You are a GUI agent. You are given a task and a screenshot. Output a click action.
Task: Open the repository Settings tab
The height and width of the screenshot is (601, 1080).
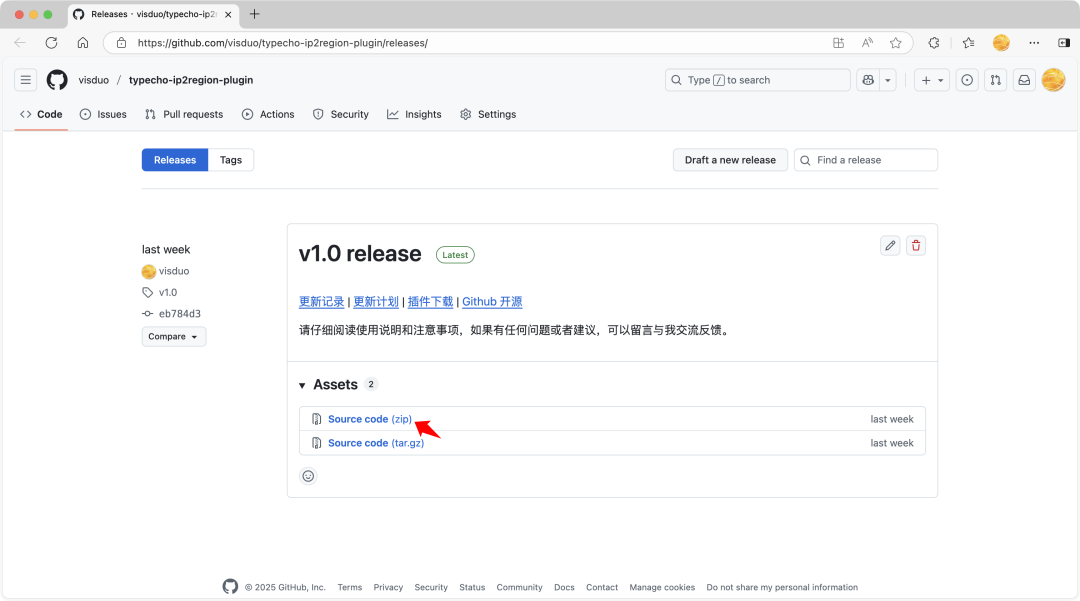[x=488, y=114]
